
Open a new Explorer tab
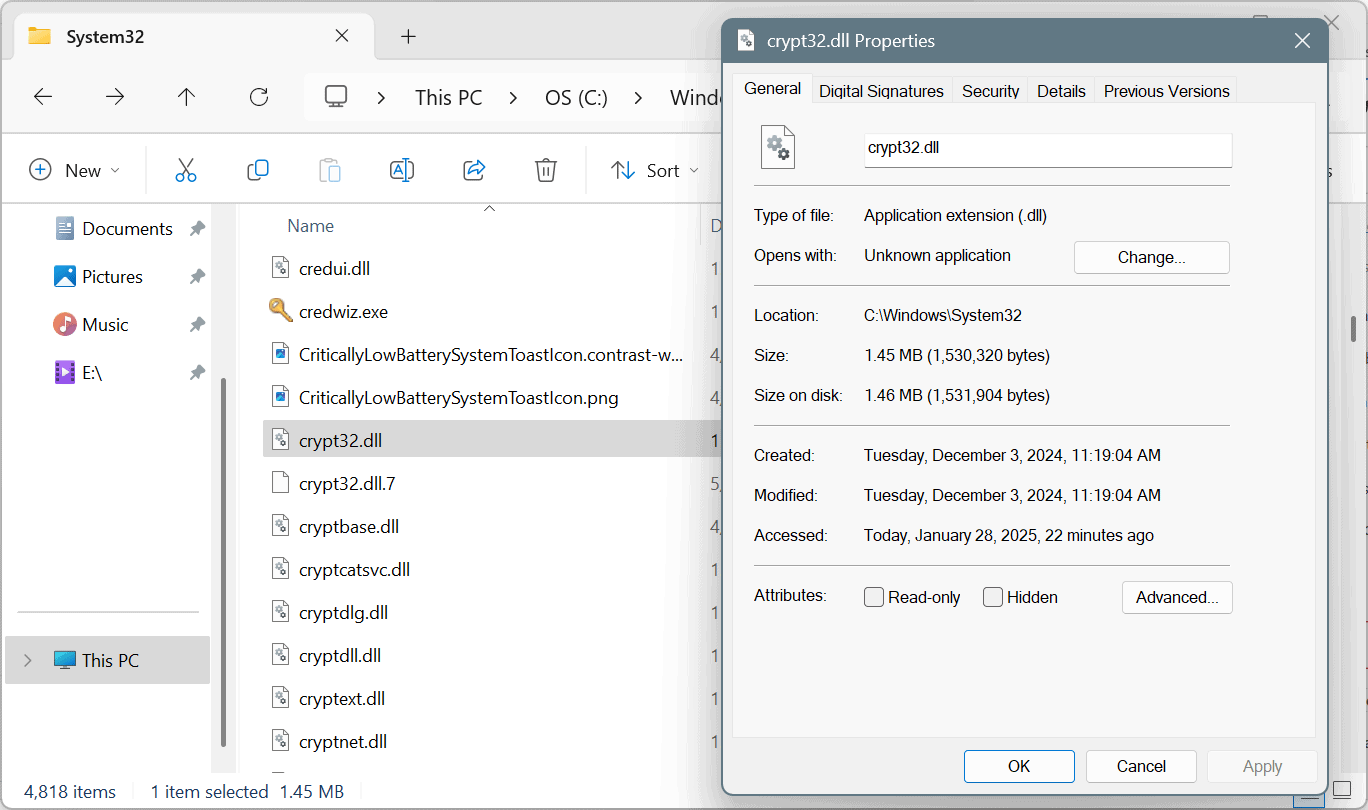[408, 36]
